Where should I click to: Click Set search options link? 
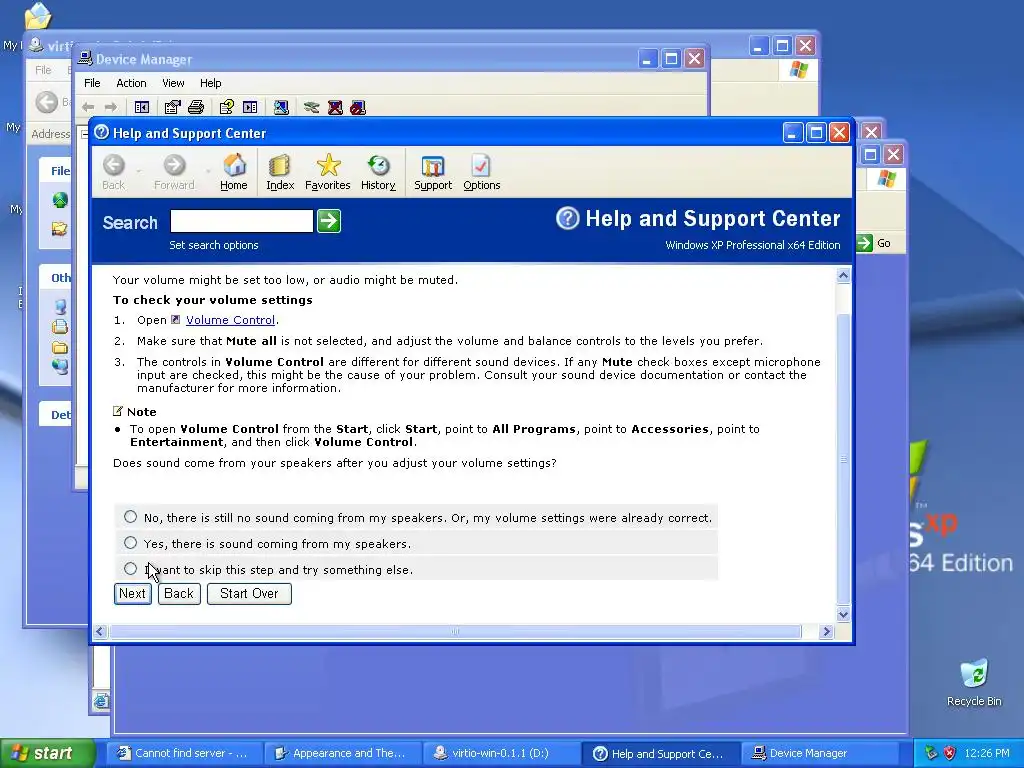[214, 245]
